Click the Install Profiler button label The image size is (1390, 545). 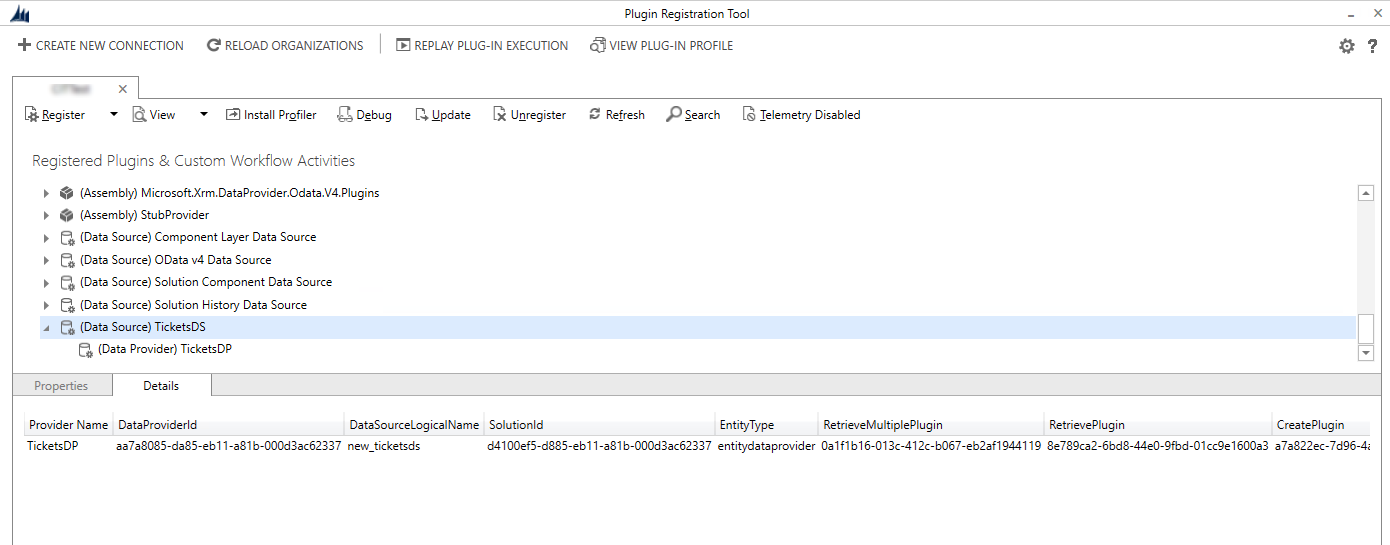pyautogui.click(x=280, y=115)
